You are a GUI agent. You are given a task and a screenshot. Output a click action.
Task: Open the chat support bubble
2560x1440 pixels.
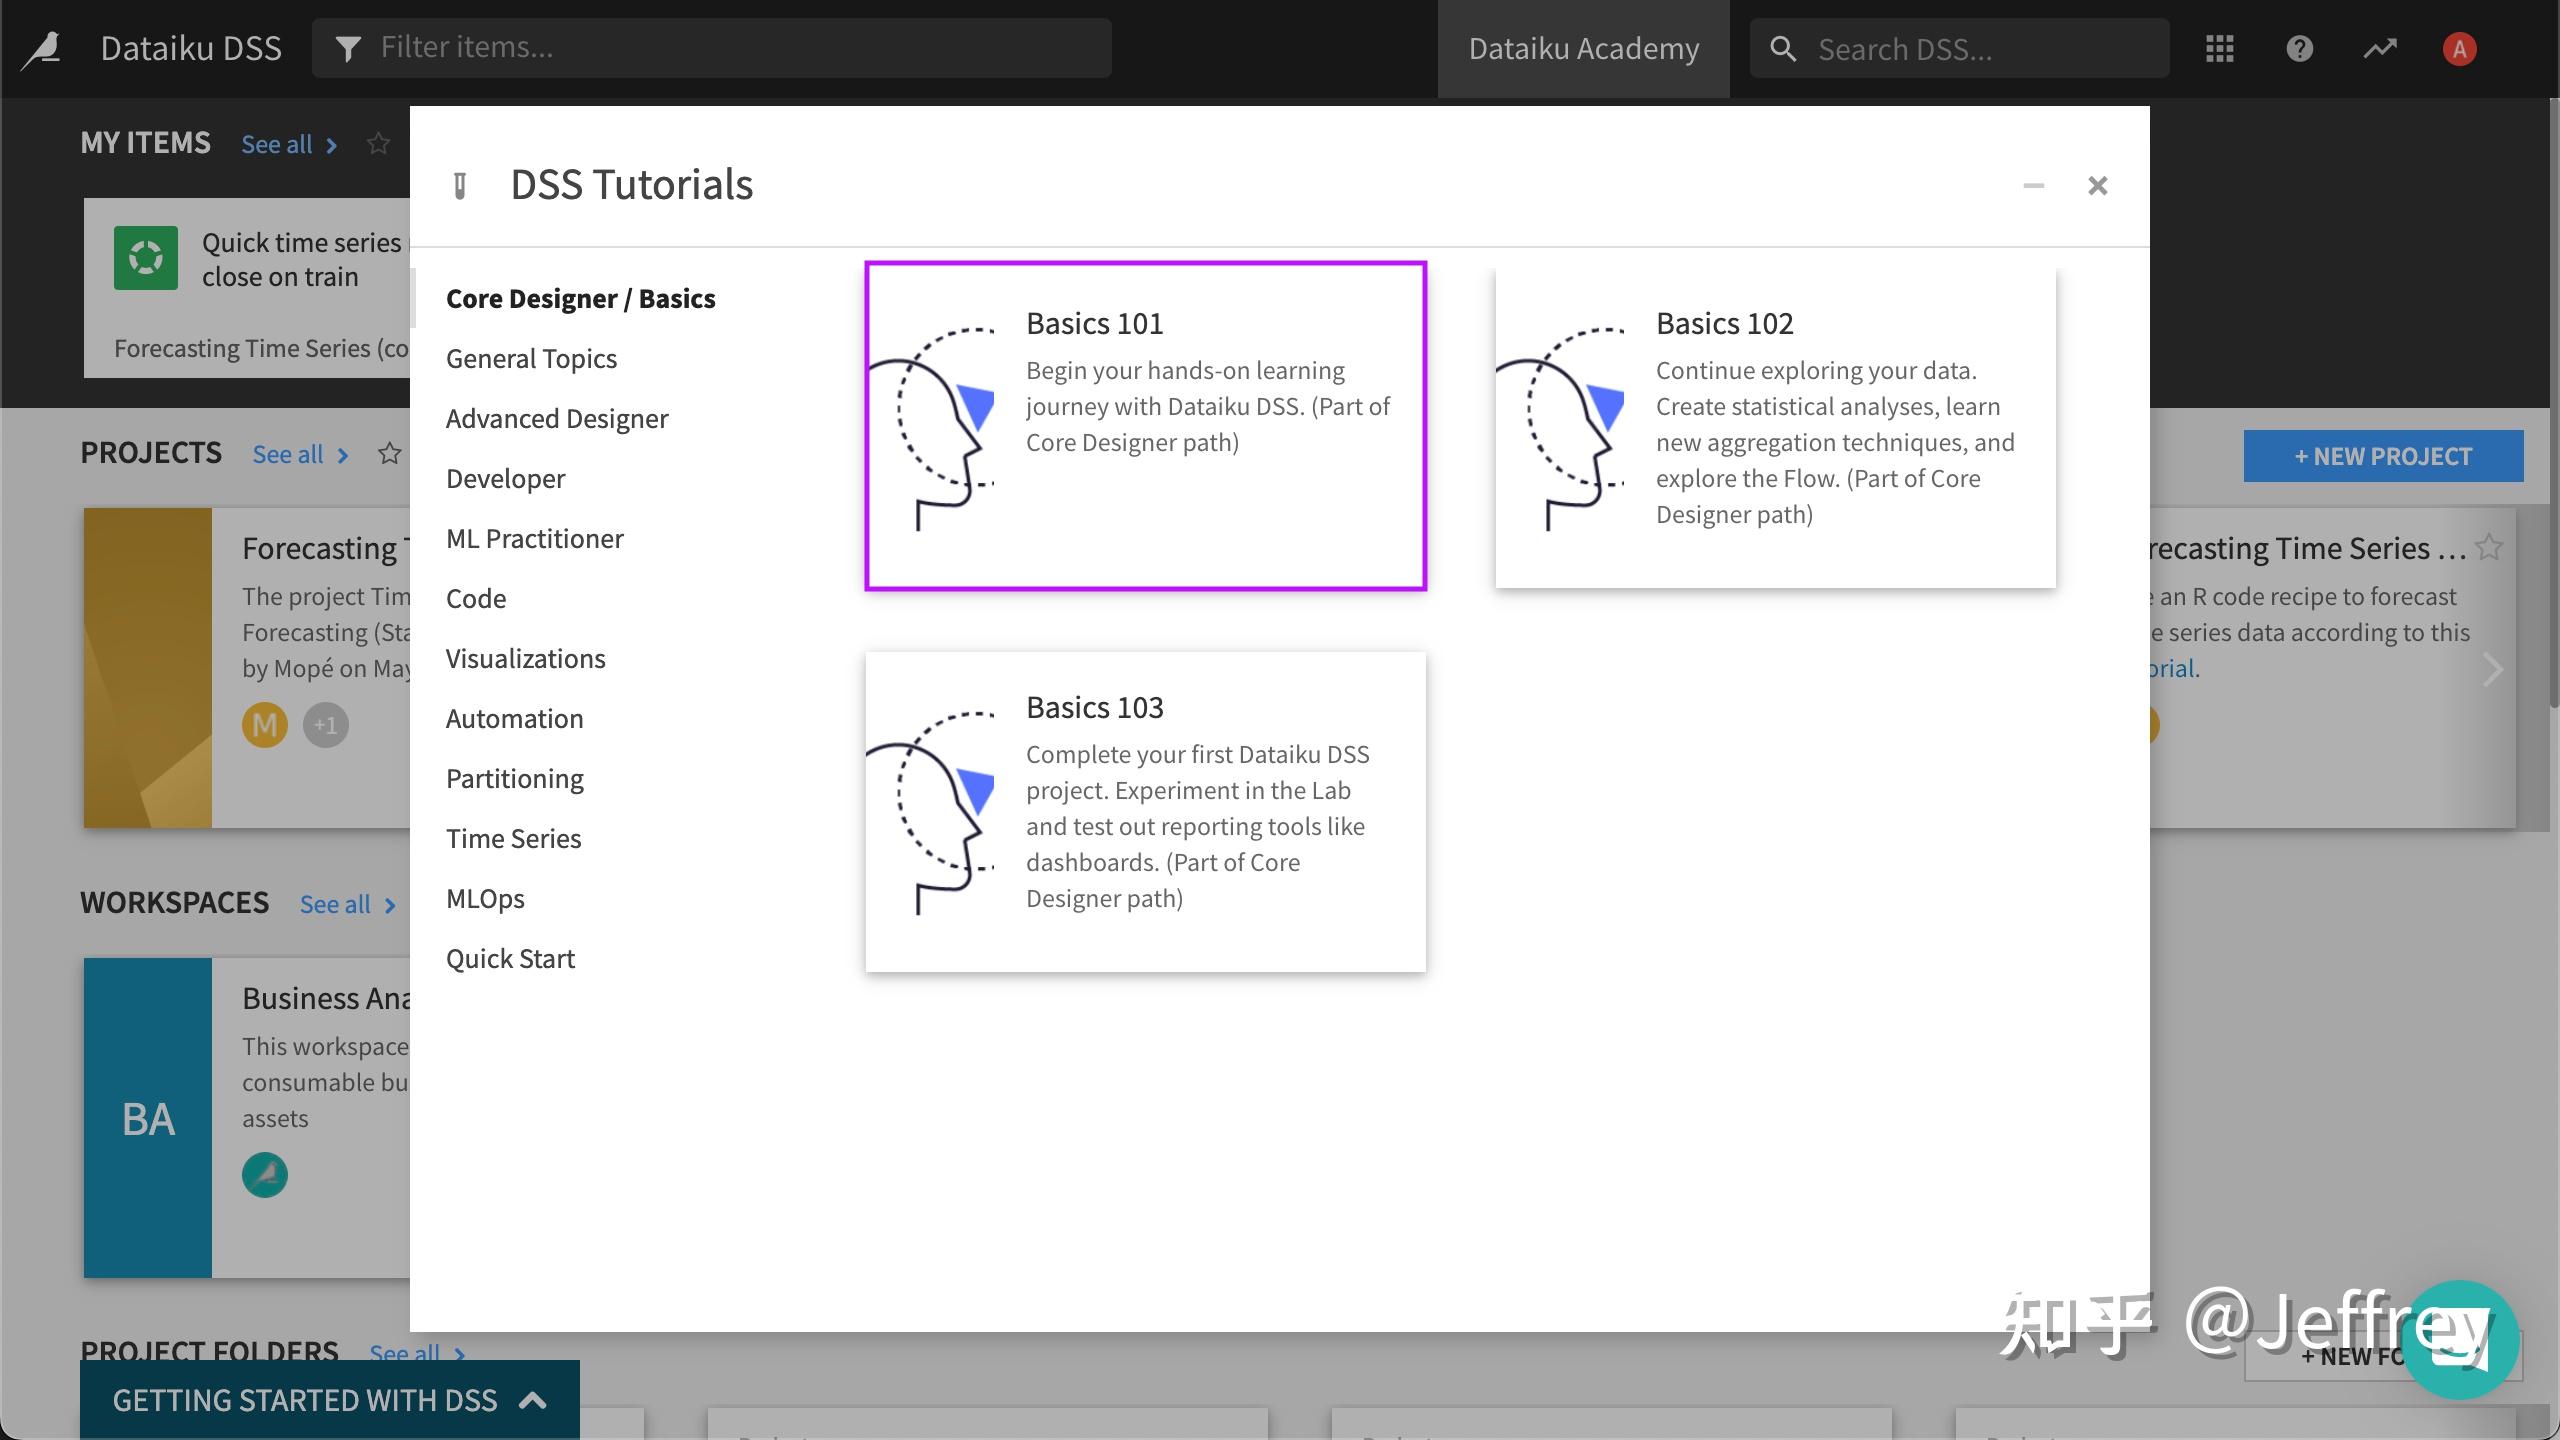[2459, 1340]
